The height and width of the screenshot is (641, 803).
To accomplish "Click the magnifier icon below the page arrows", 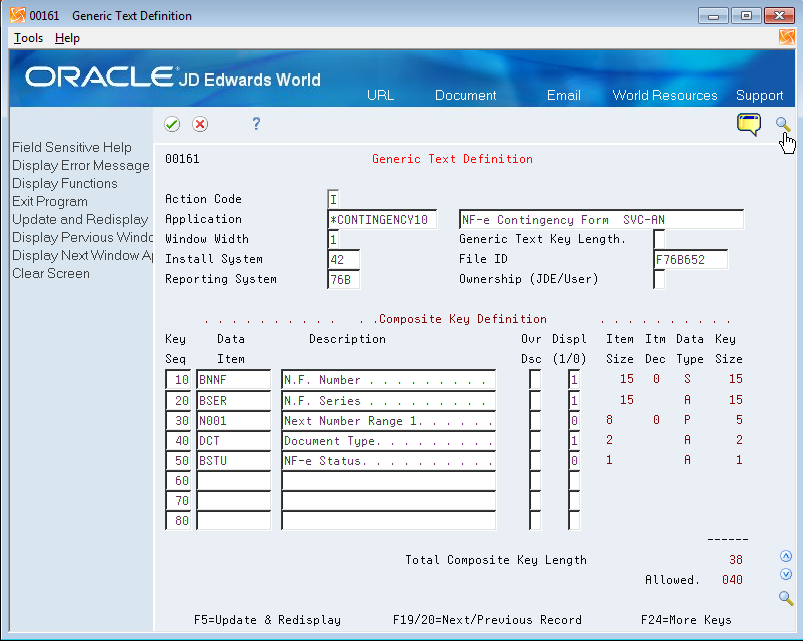I will point(786,597).
